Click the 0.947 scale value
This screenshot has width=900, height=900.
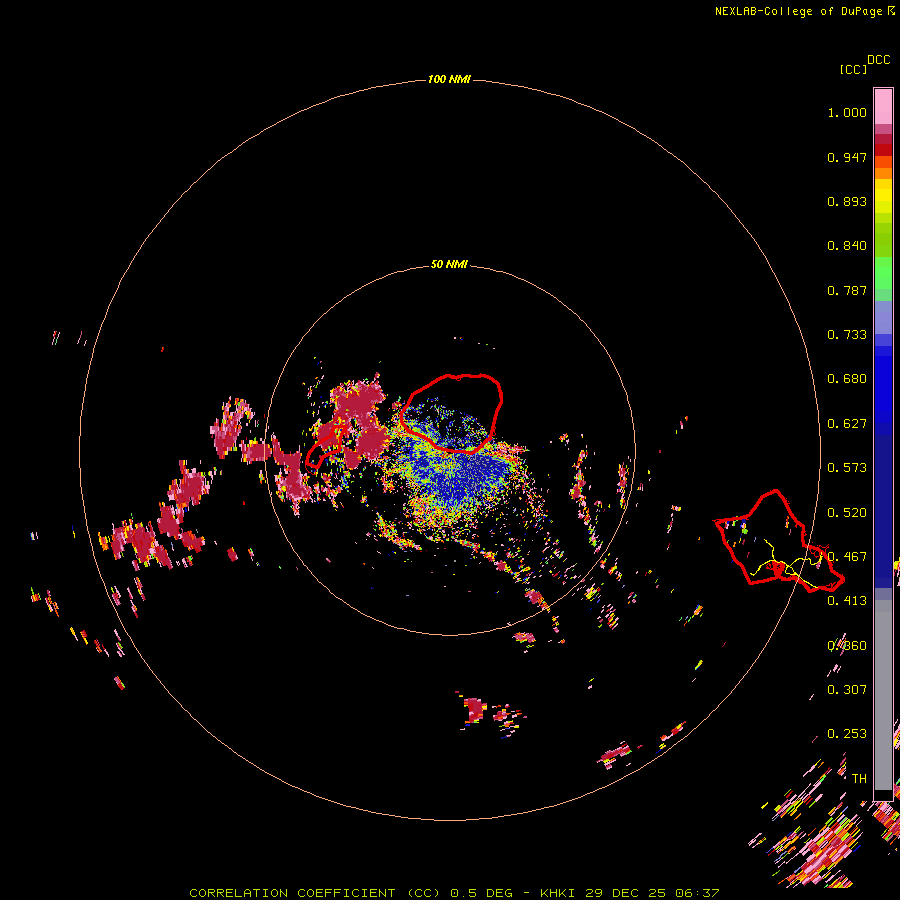pos(847,157)
